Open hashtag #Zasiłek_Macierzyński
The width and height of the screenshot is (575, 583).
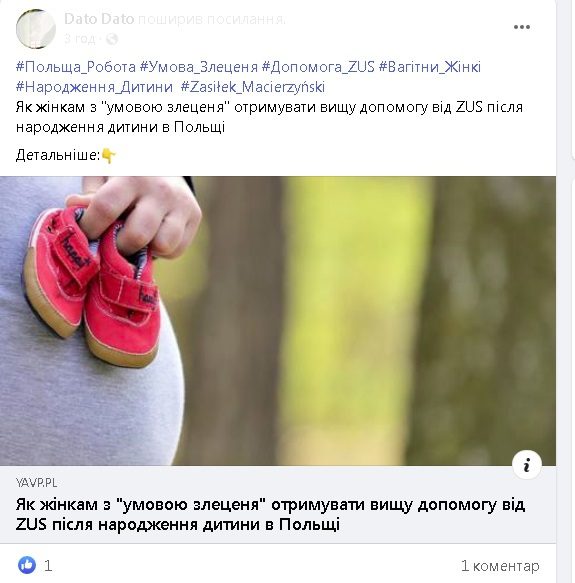(x=253, y=87)
